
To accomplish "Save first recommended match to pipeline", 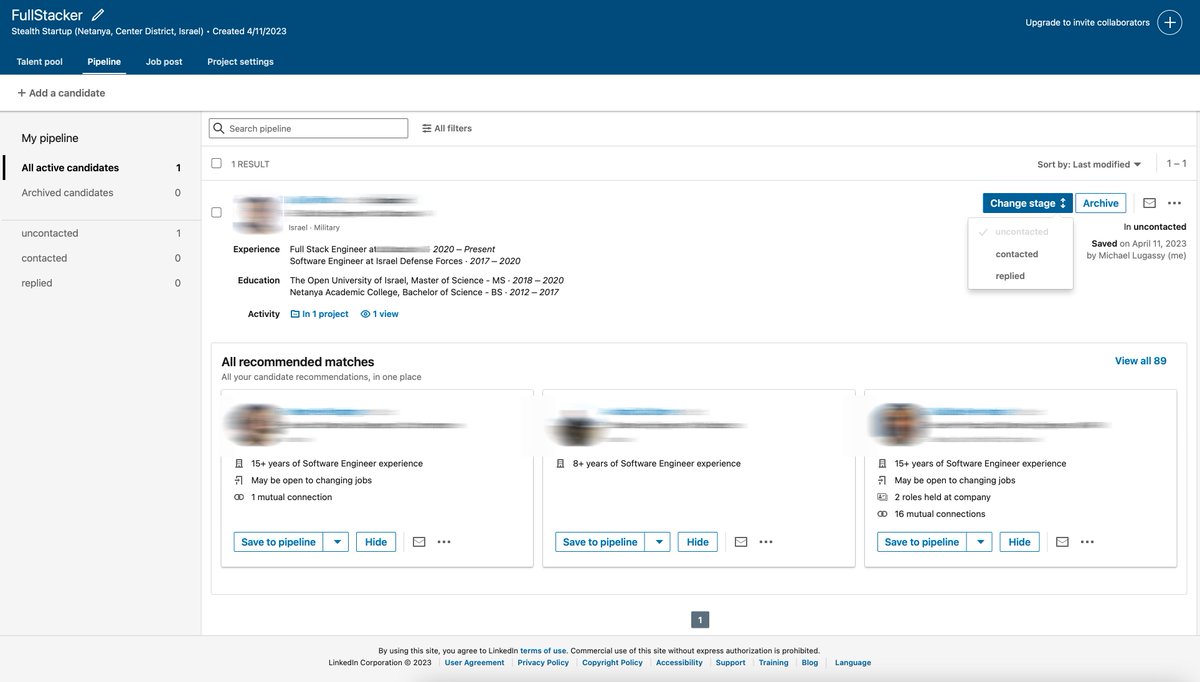I will [279, 542].
